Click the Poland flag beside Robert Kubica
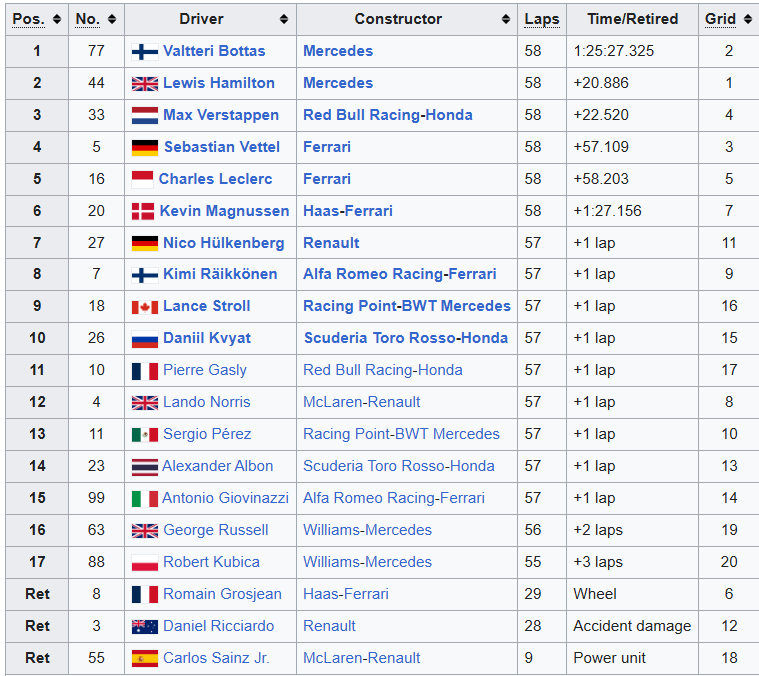Image resolution: width=759 pixels, height=676 pixels. coord(145,562)
